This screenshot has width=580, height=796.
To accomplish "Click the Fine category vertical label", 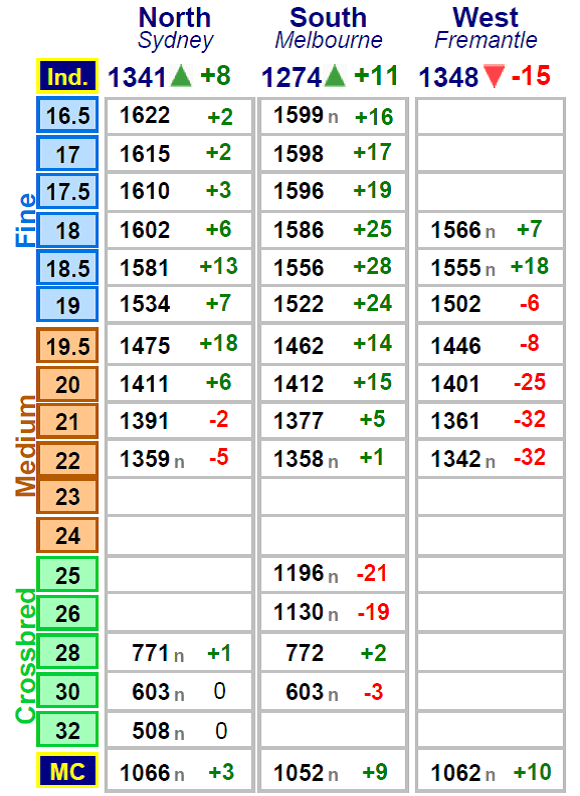I will tap(25, 220).
